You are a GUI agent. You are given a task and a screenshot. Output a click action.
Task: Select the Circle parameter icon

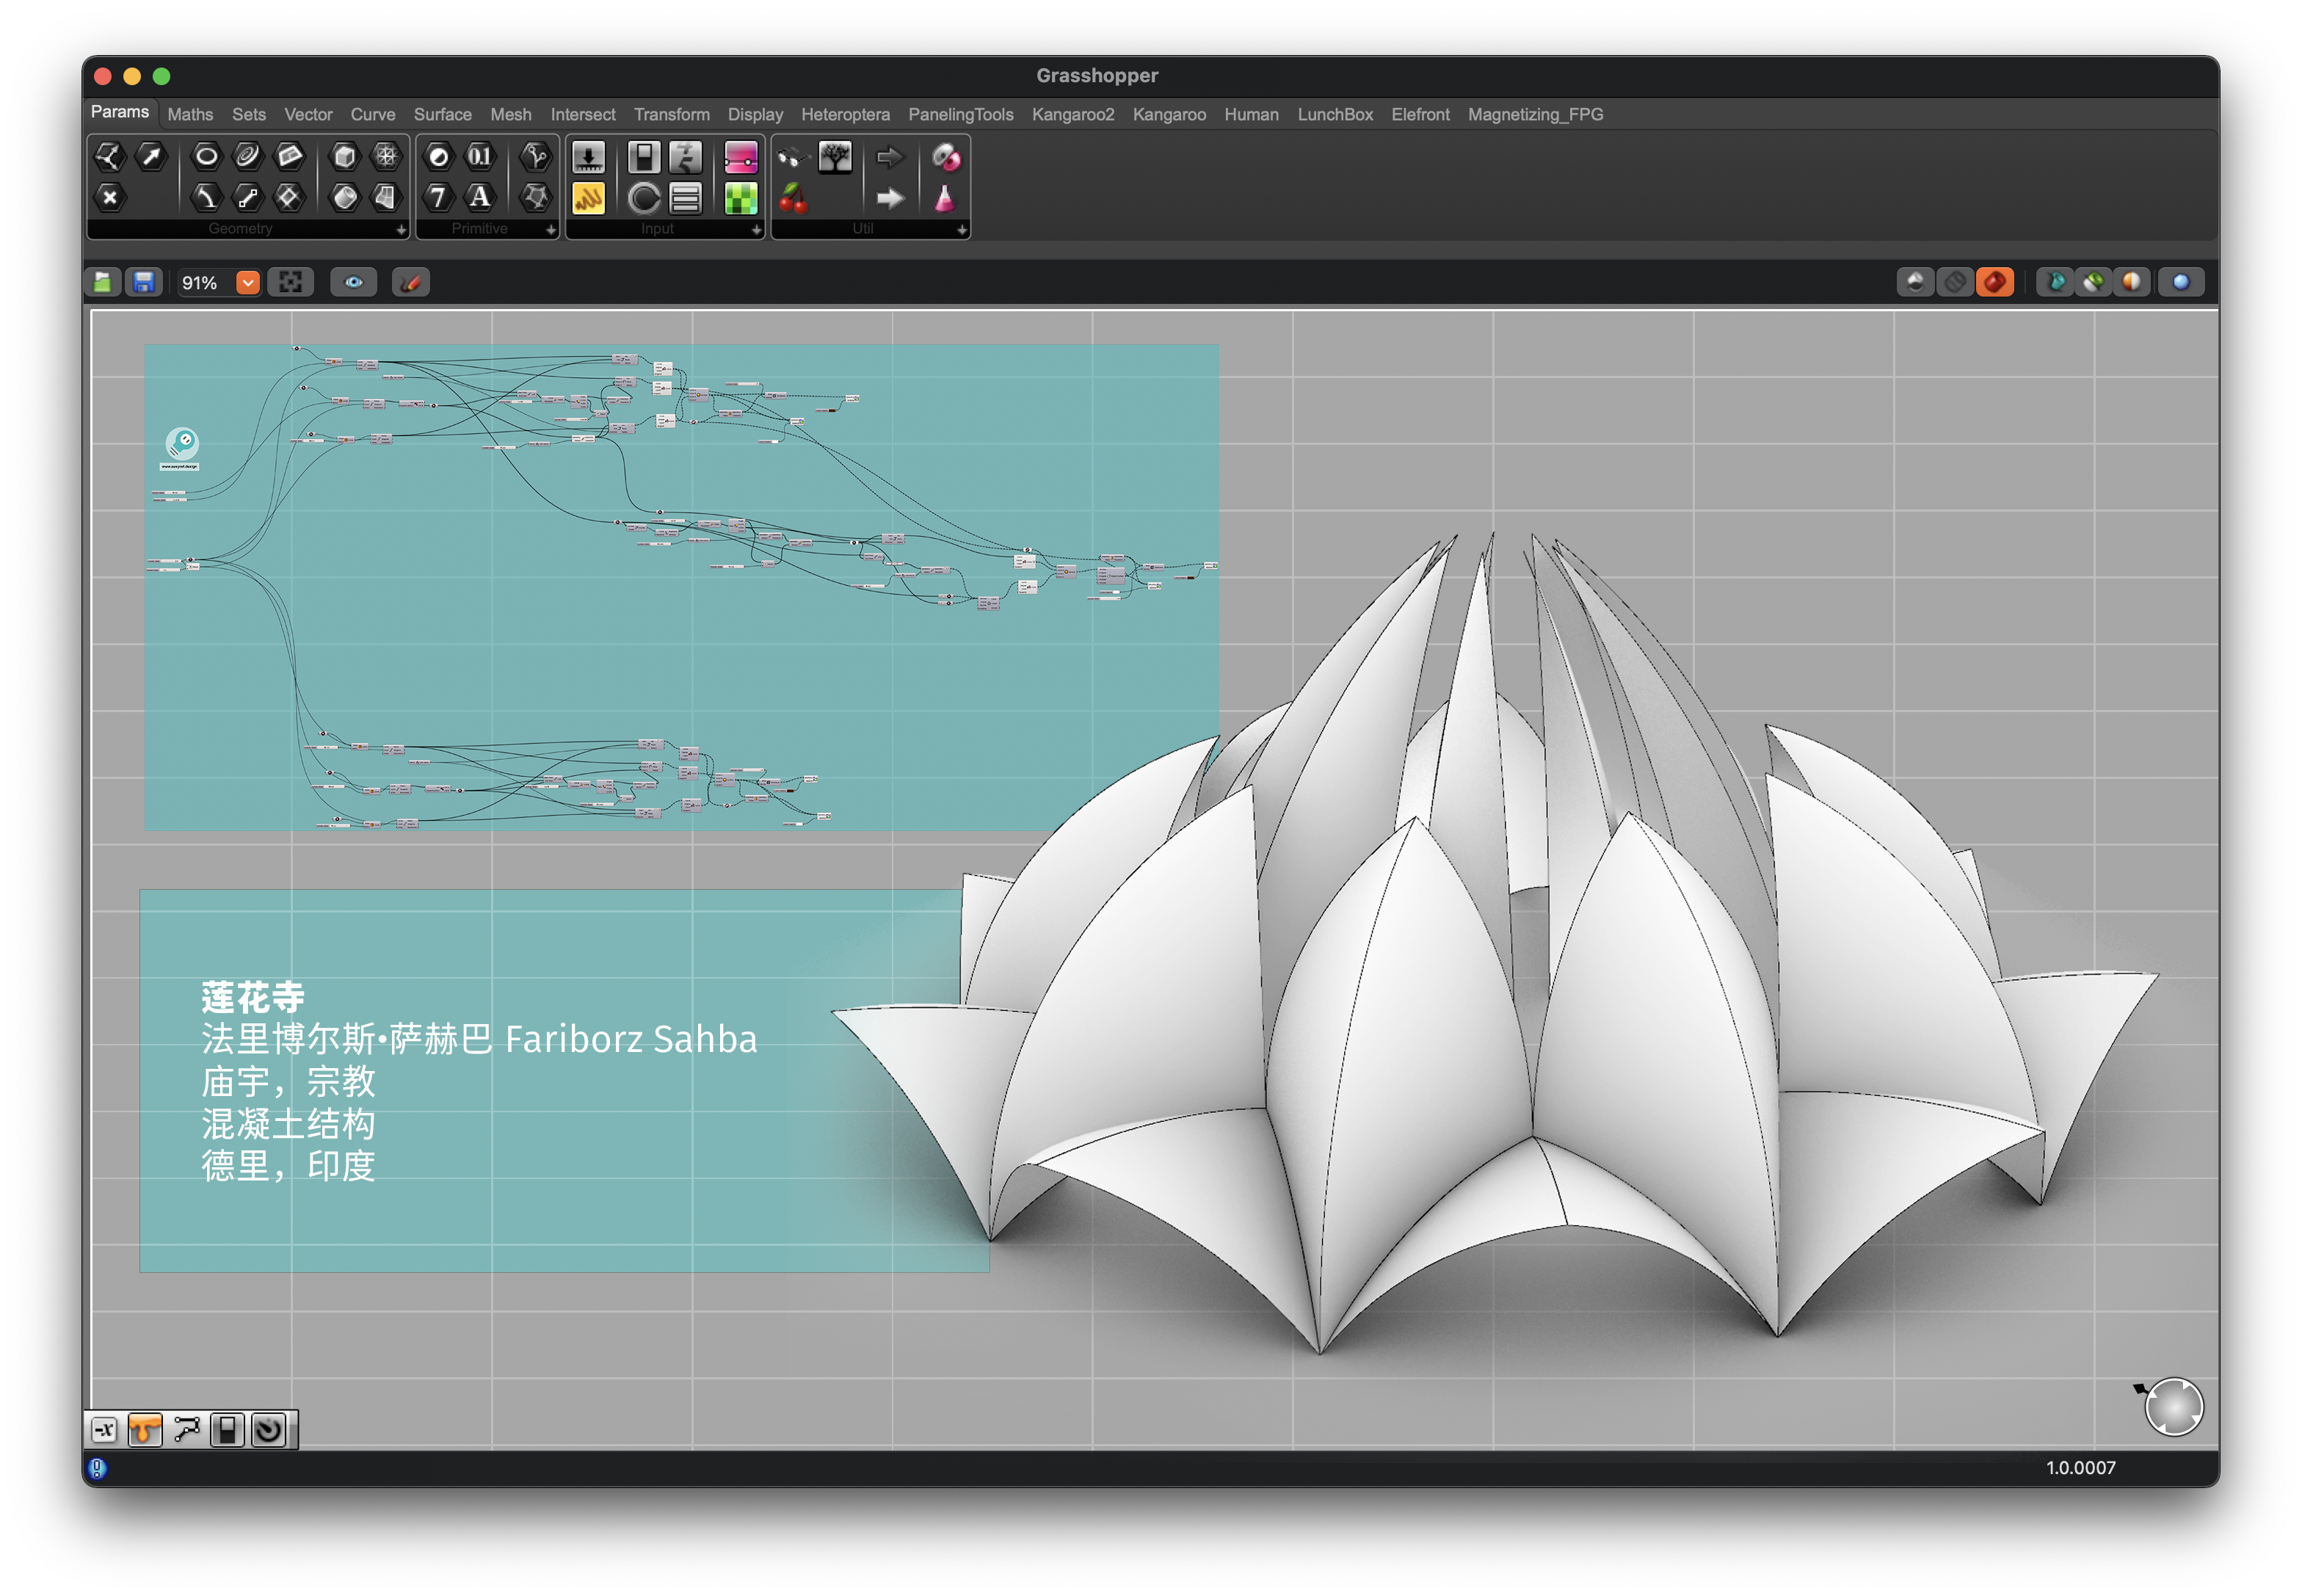[x=206, y=156]
